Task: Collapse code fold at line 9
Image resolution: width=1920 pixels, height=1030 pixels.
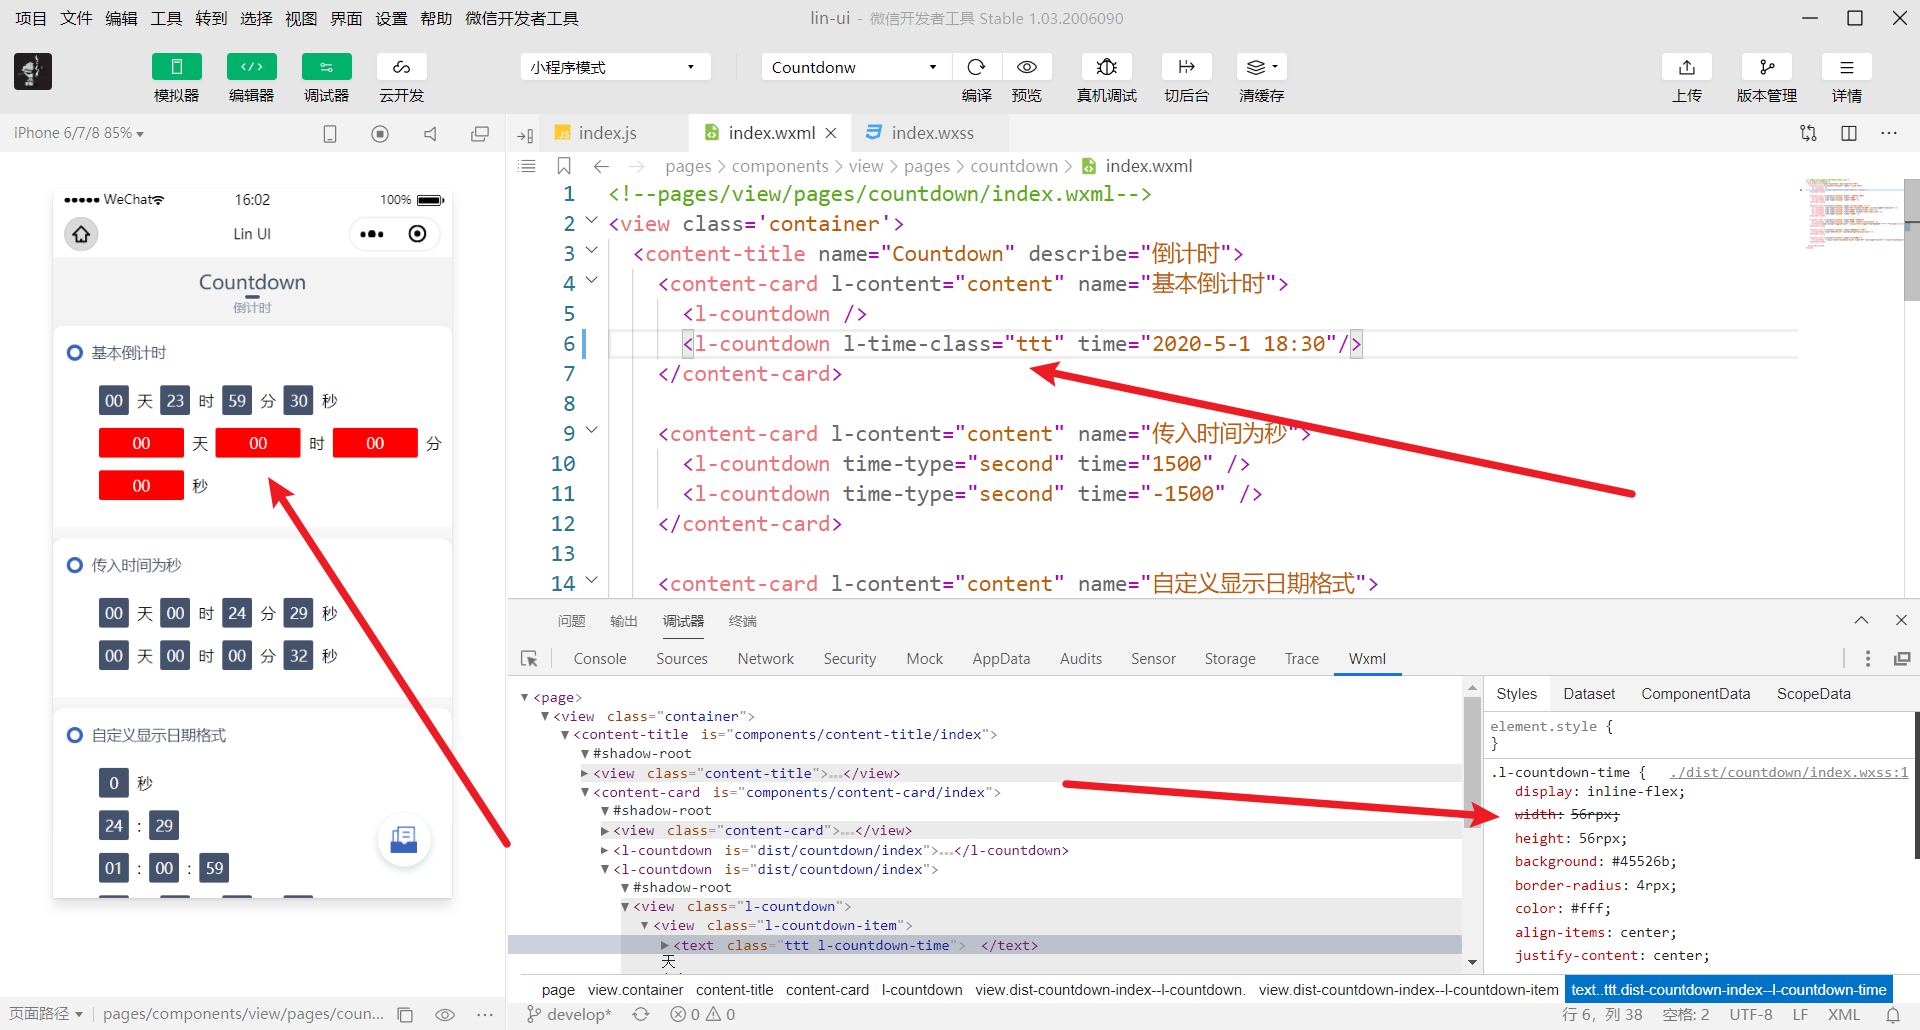Action: click(x=591, y=431)
